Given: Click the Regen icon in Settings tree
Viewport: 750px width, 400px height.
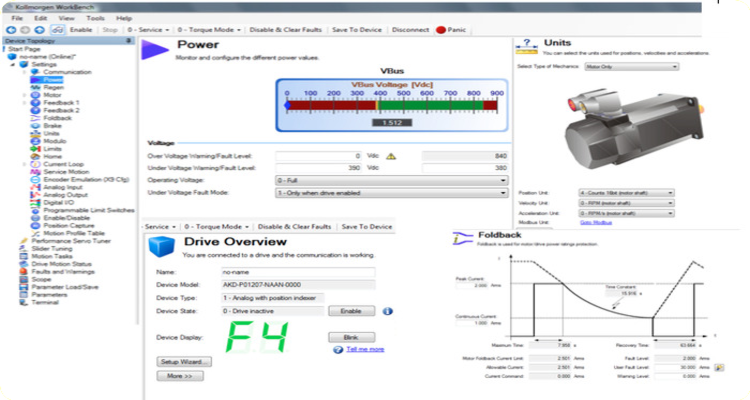Looking at the screenshot, I should click(35, 87).
